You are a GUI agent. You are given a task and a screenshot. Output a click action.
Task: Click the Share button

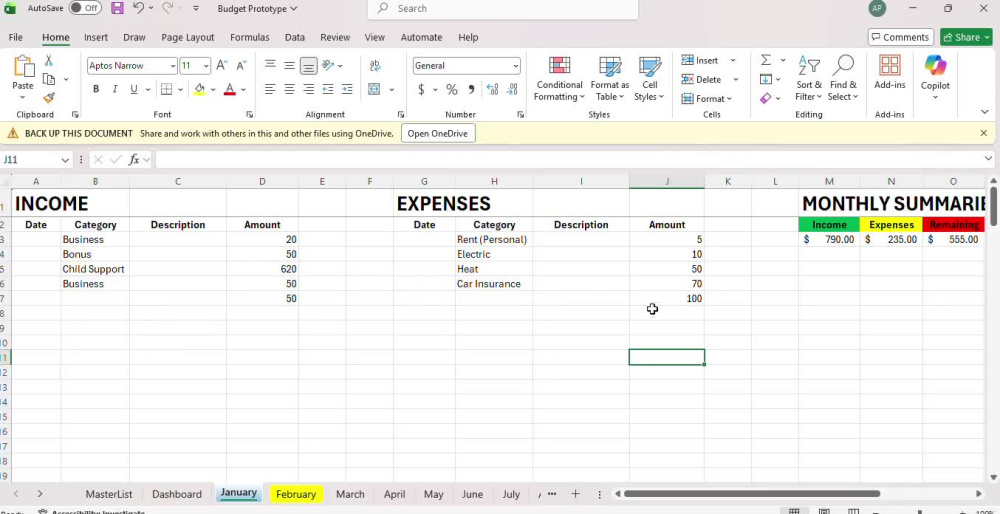pos(966,37)
